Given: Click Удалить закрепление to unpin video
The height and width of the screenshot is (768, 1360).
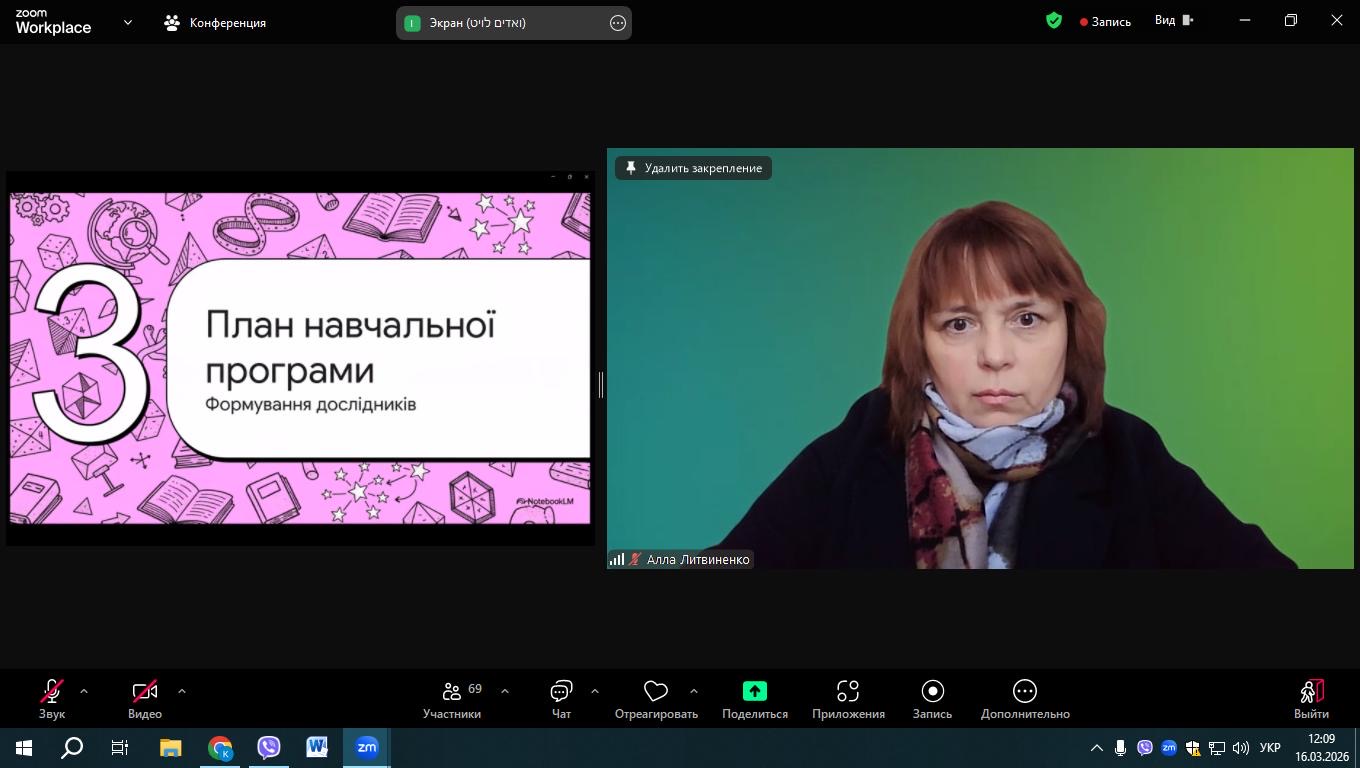Looking at the screenshot, I should pyautogui.click(x=693, y=168).
